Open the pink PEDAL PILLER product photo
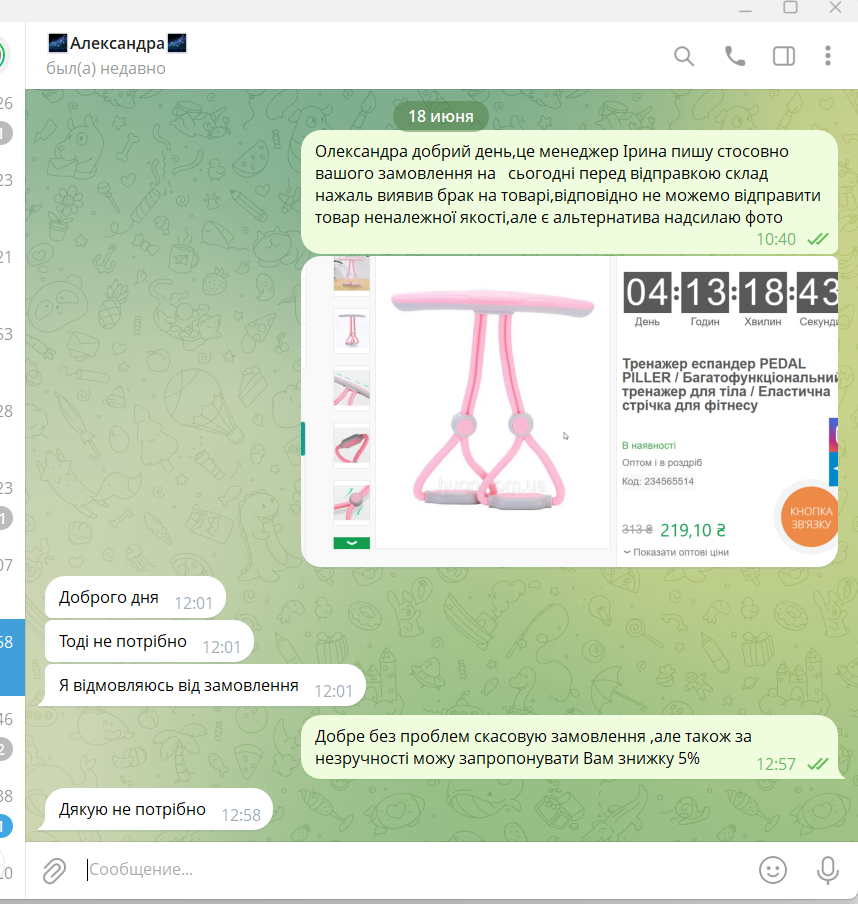This screenshot has width=858, height=904. [x=570, y=412]
